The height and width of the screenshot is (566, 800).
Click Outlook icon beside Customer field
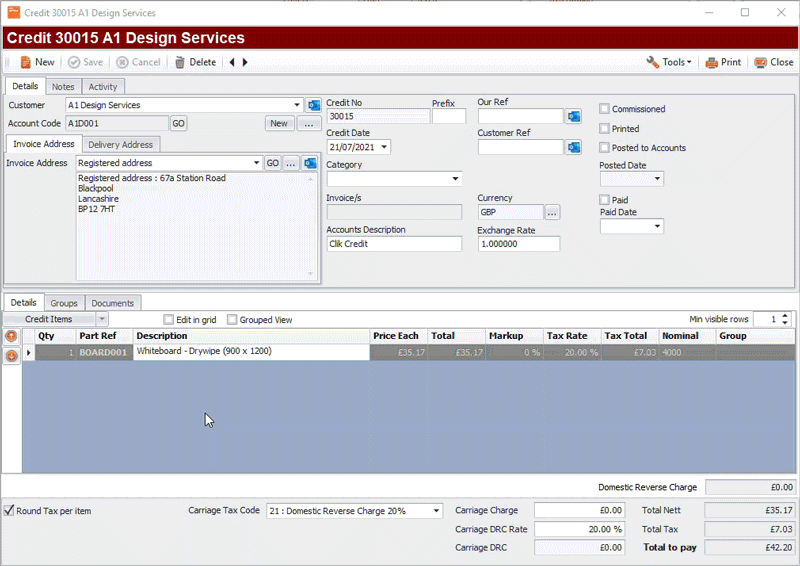[x=314, y=105]
